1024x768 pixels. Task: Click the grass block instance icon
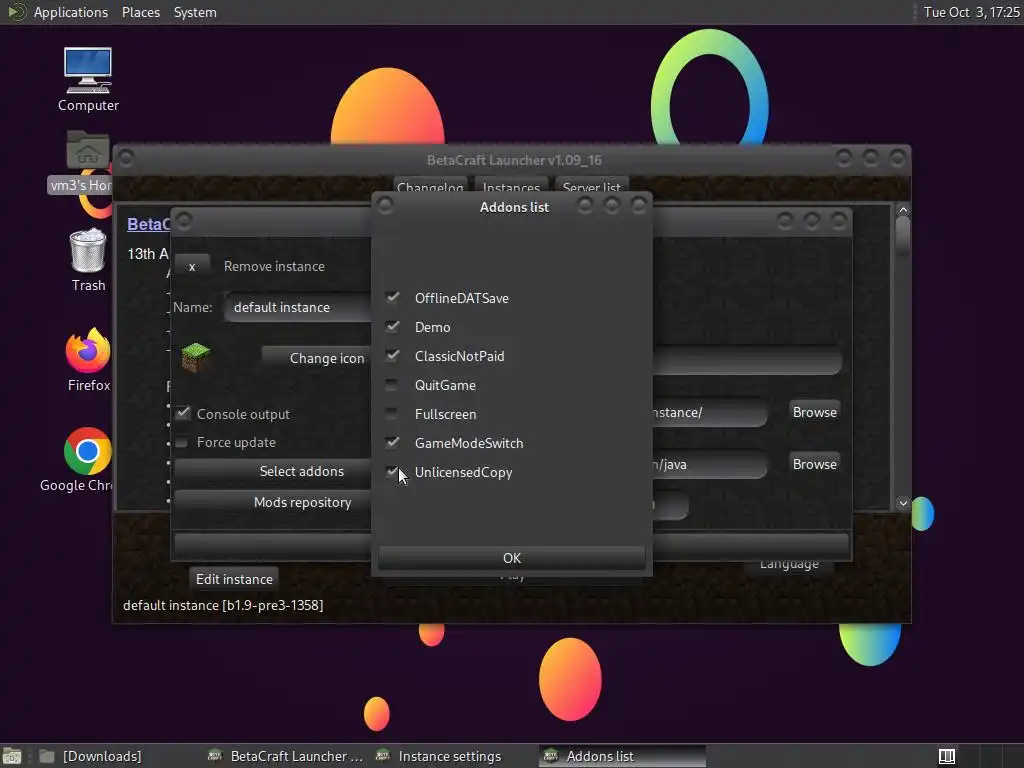(x=195, y=357)
